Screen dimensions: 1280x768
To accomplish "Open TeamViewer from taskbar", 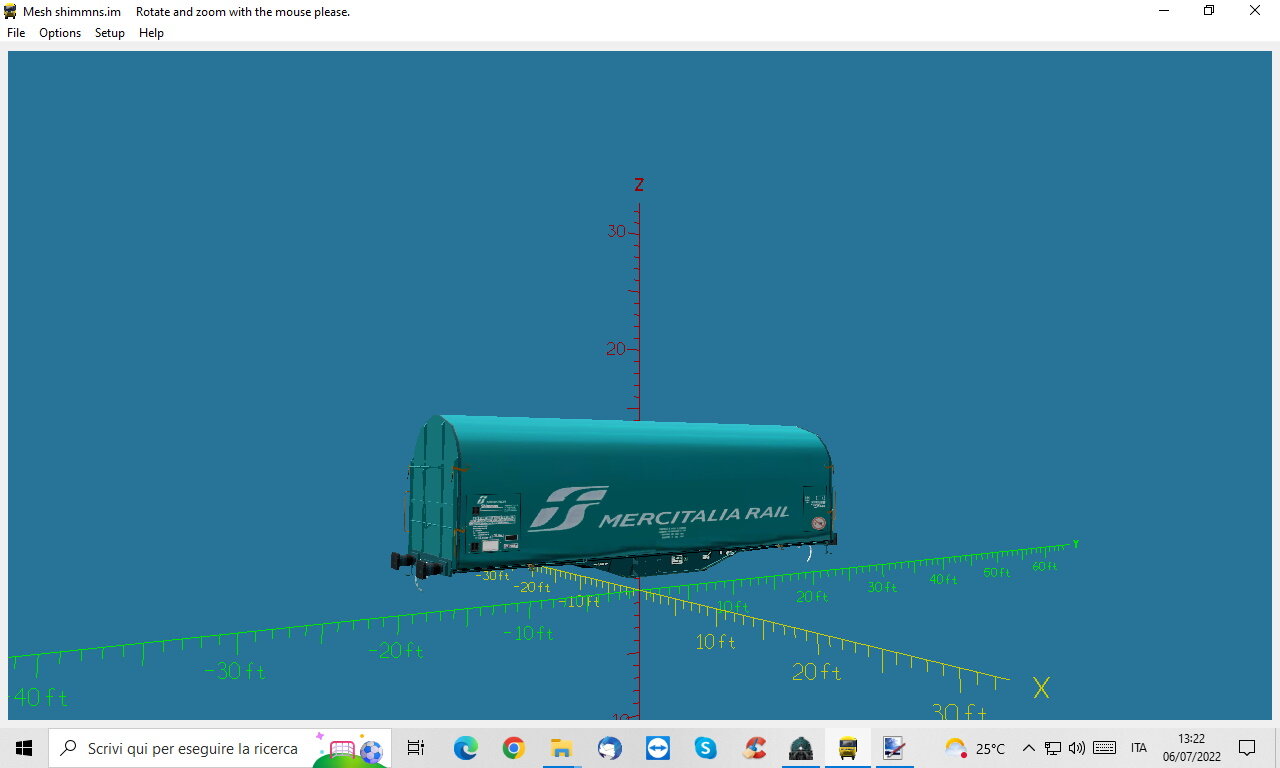I will coord(657,748).
